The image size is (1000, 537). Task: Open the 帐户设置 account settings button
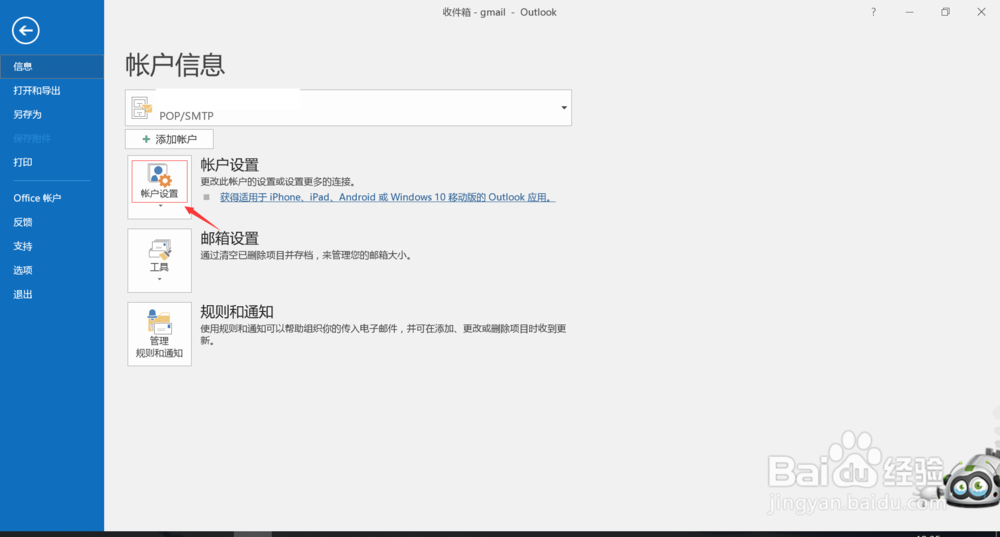(159, 187)
